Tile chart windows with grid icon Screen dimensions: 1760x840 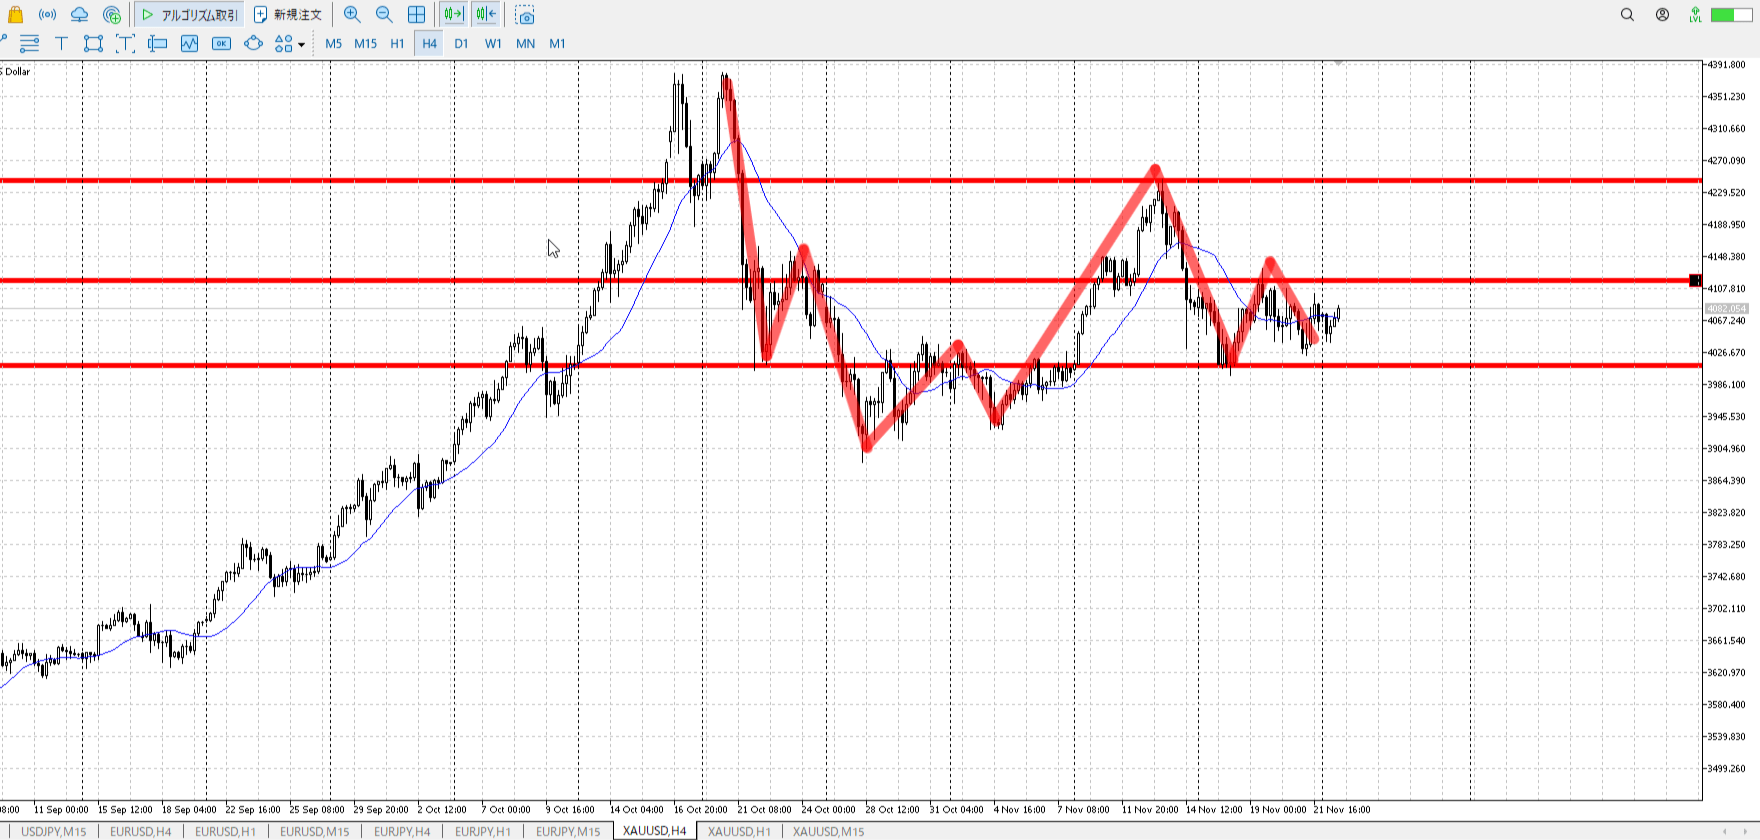pyautogui.click(x=416, y=15)
